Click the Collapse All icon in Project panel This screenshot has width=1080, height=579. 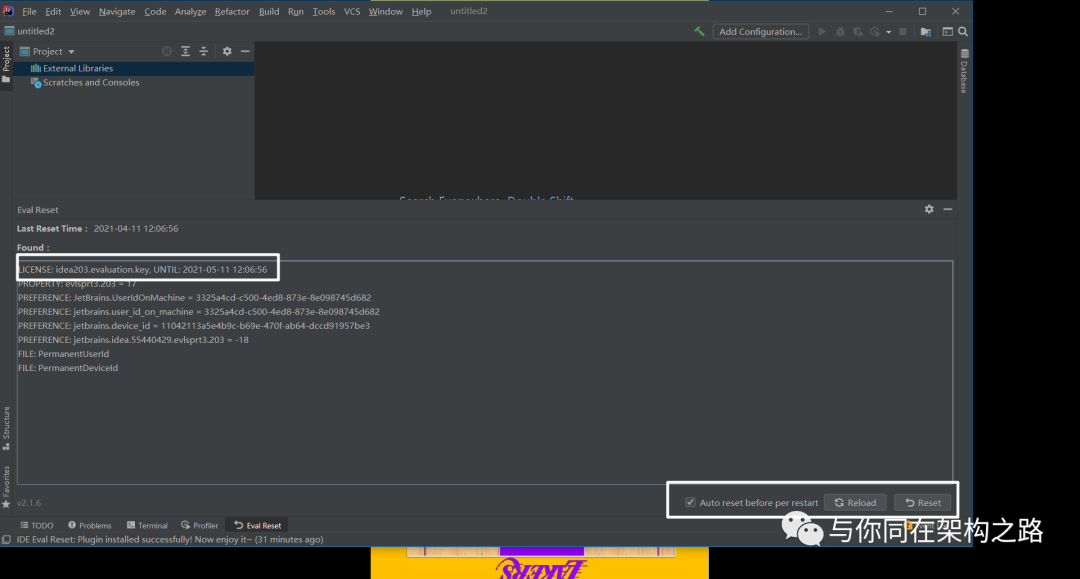click(x=204, y=52)
